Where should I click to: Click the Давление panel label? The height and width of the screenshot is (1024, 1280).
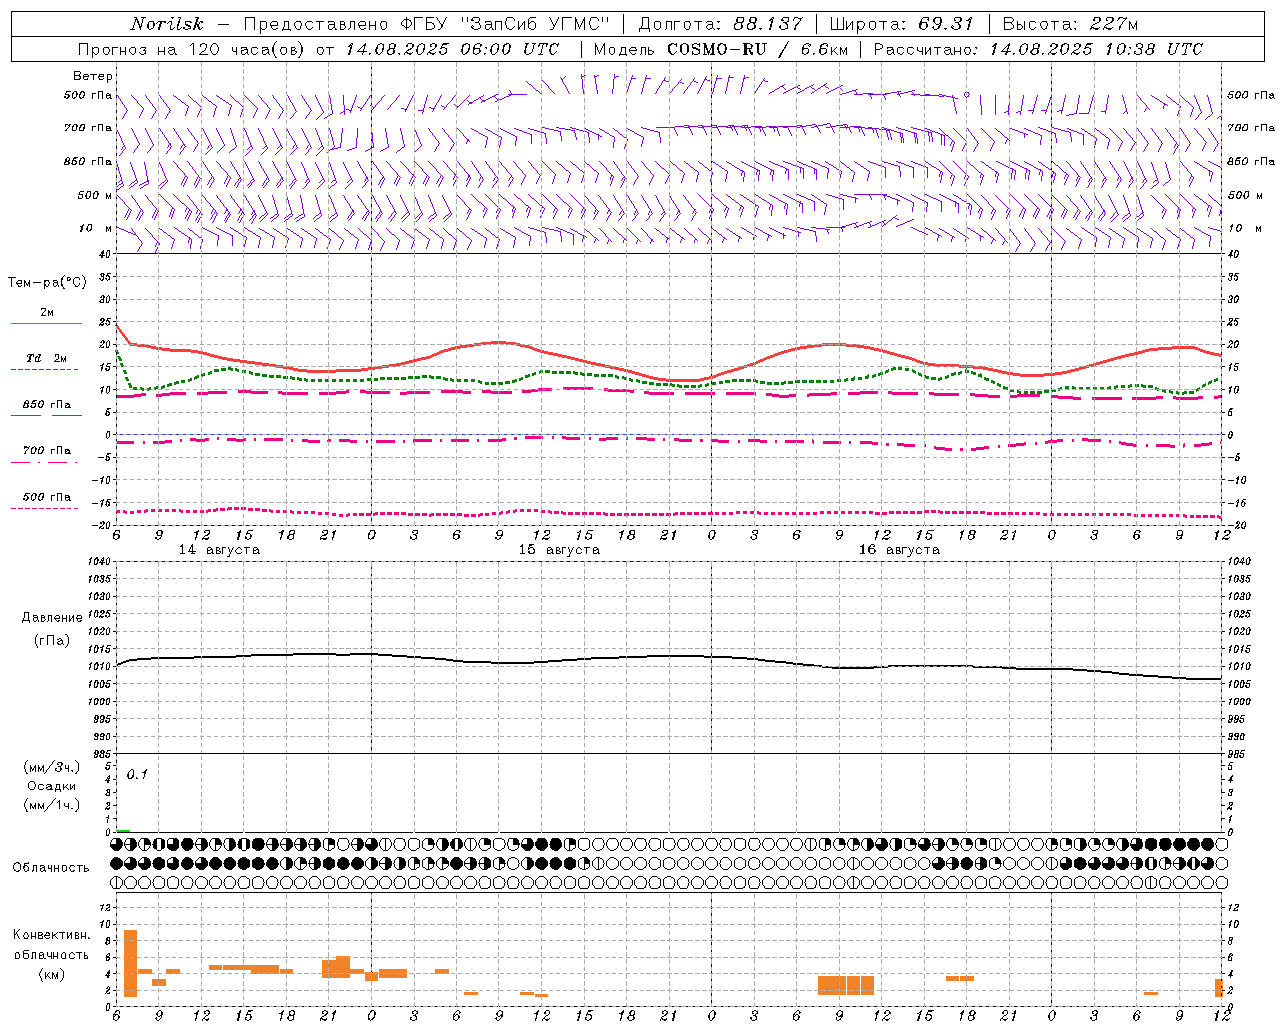(52, 618)
